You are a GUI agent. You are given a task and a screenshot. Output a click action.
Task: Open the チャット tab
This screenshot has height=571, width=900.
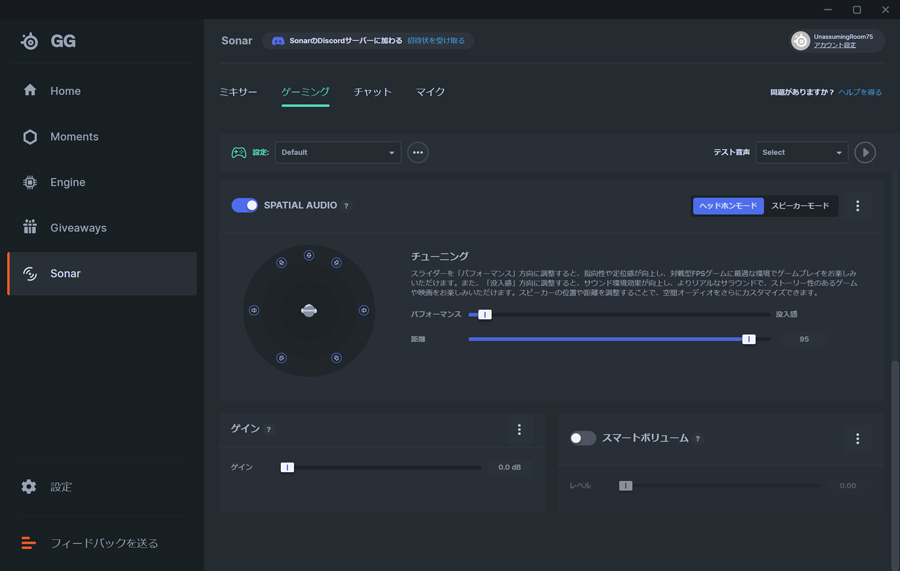pos(373,92)
